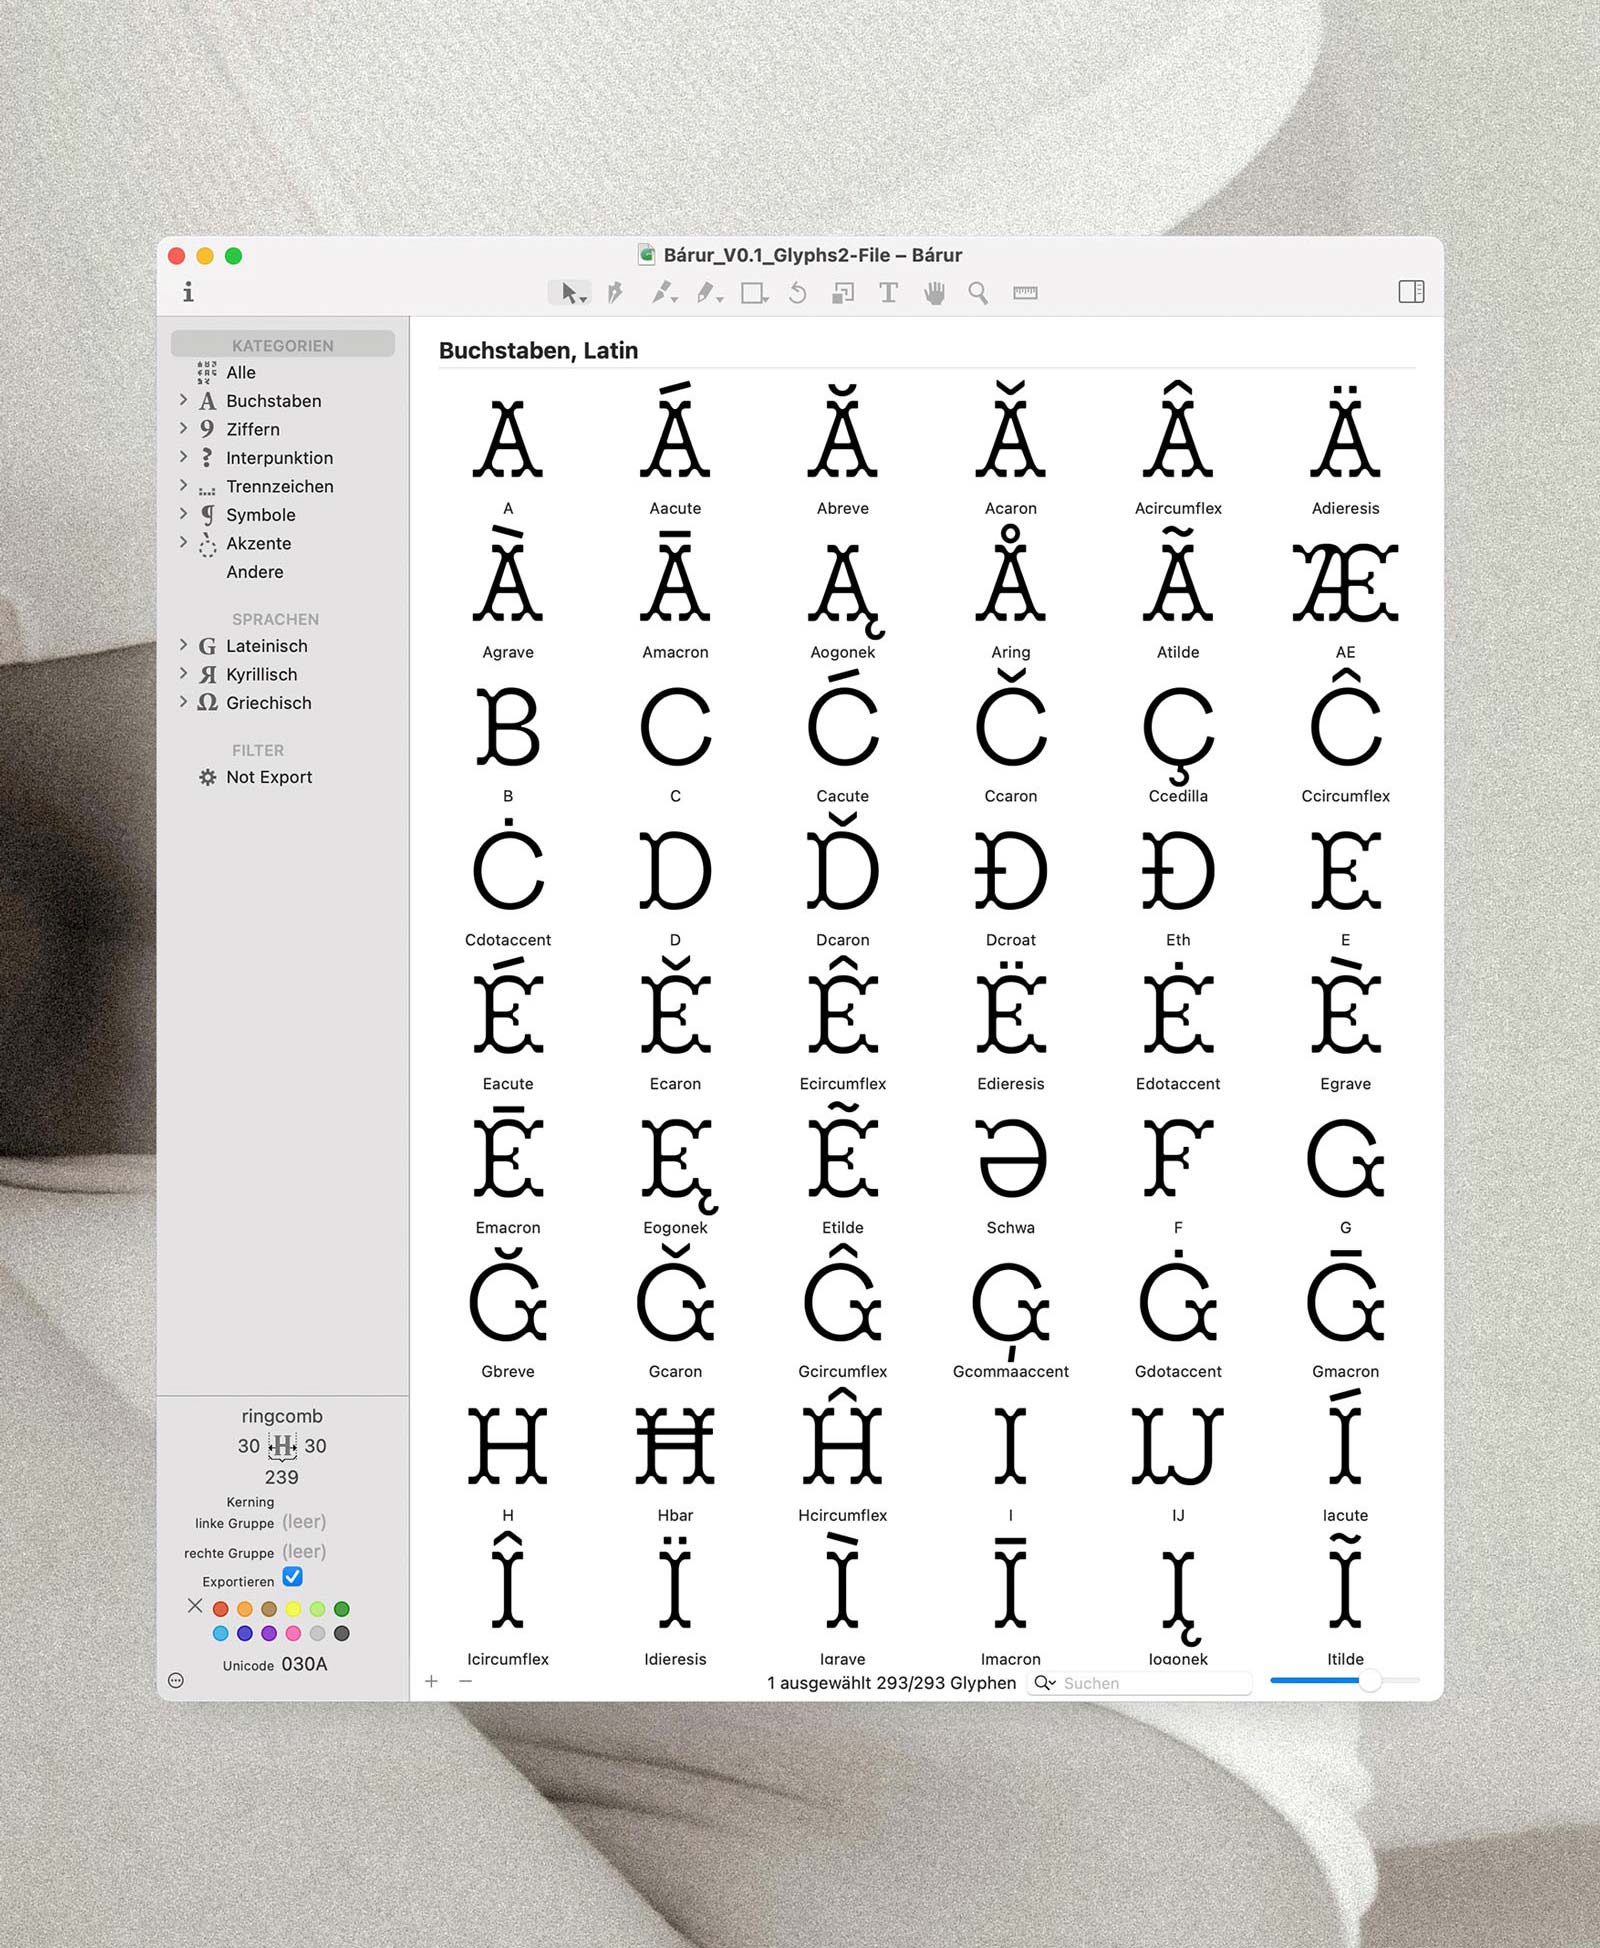This screenshot has width=1600, height=1948.
Task: Apply the red color label
Action: (x=221, y=1609)
